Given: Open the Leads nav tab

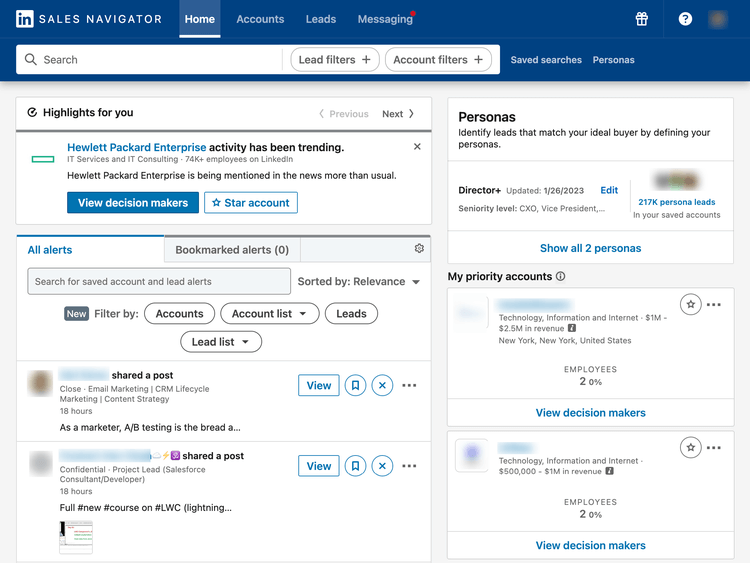Looking at the screenshot, I should coord(321,19).
